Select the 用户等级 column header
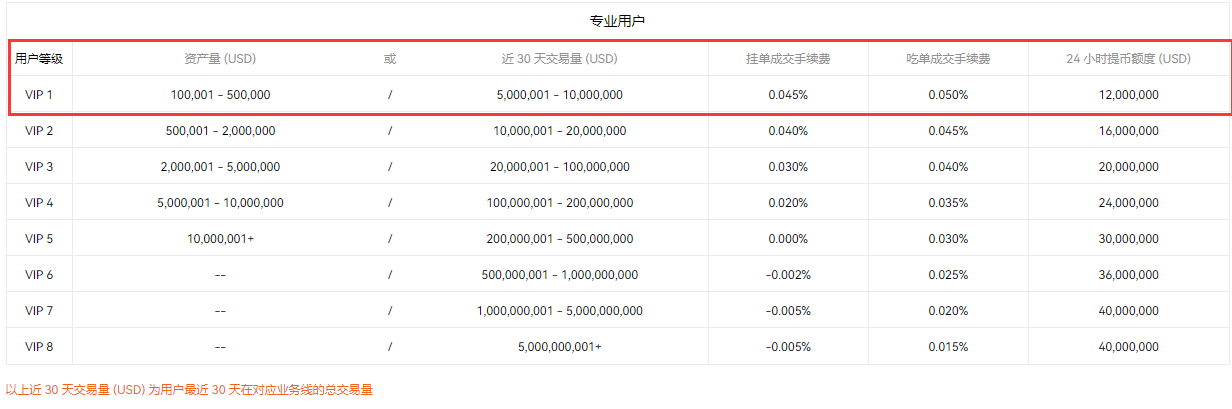Image resolution: width=1232 pixels, height=409 pixels. coord(39,59)
